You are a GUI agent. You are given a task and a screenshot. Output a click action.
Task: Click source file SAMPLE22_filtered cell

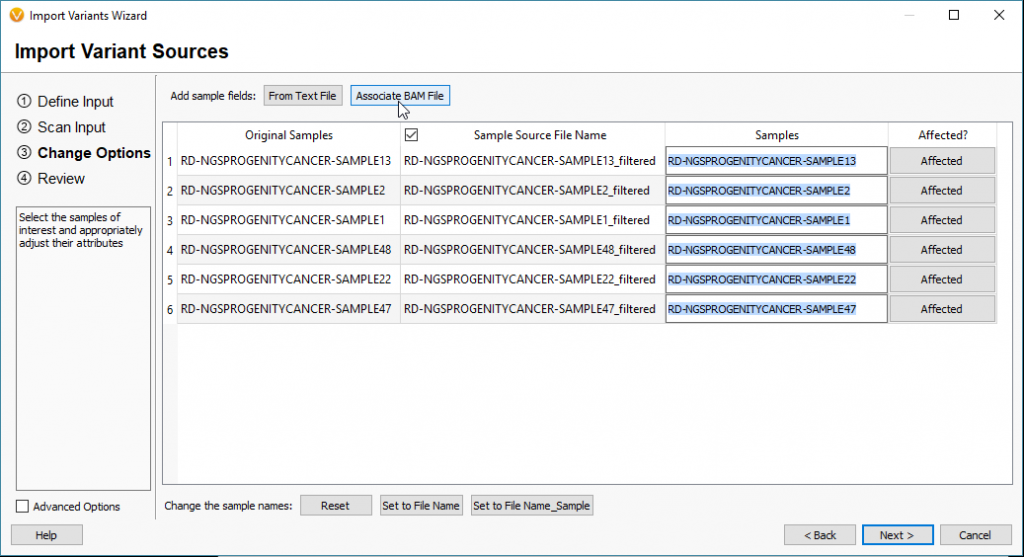(x=532, y=279)
